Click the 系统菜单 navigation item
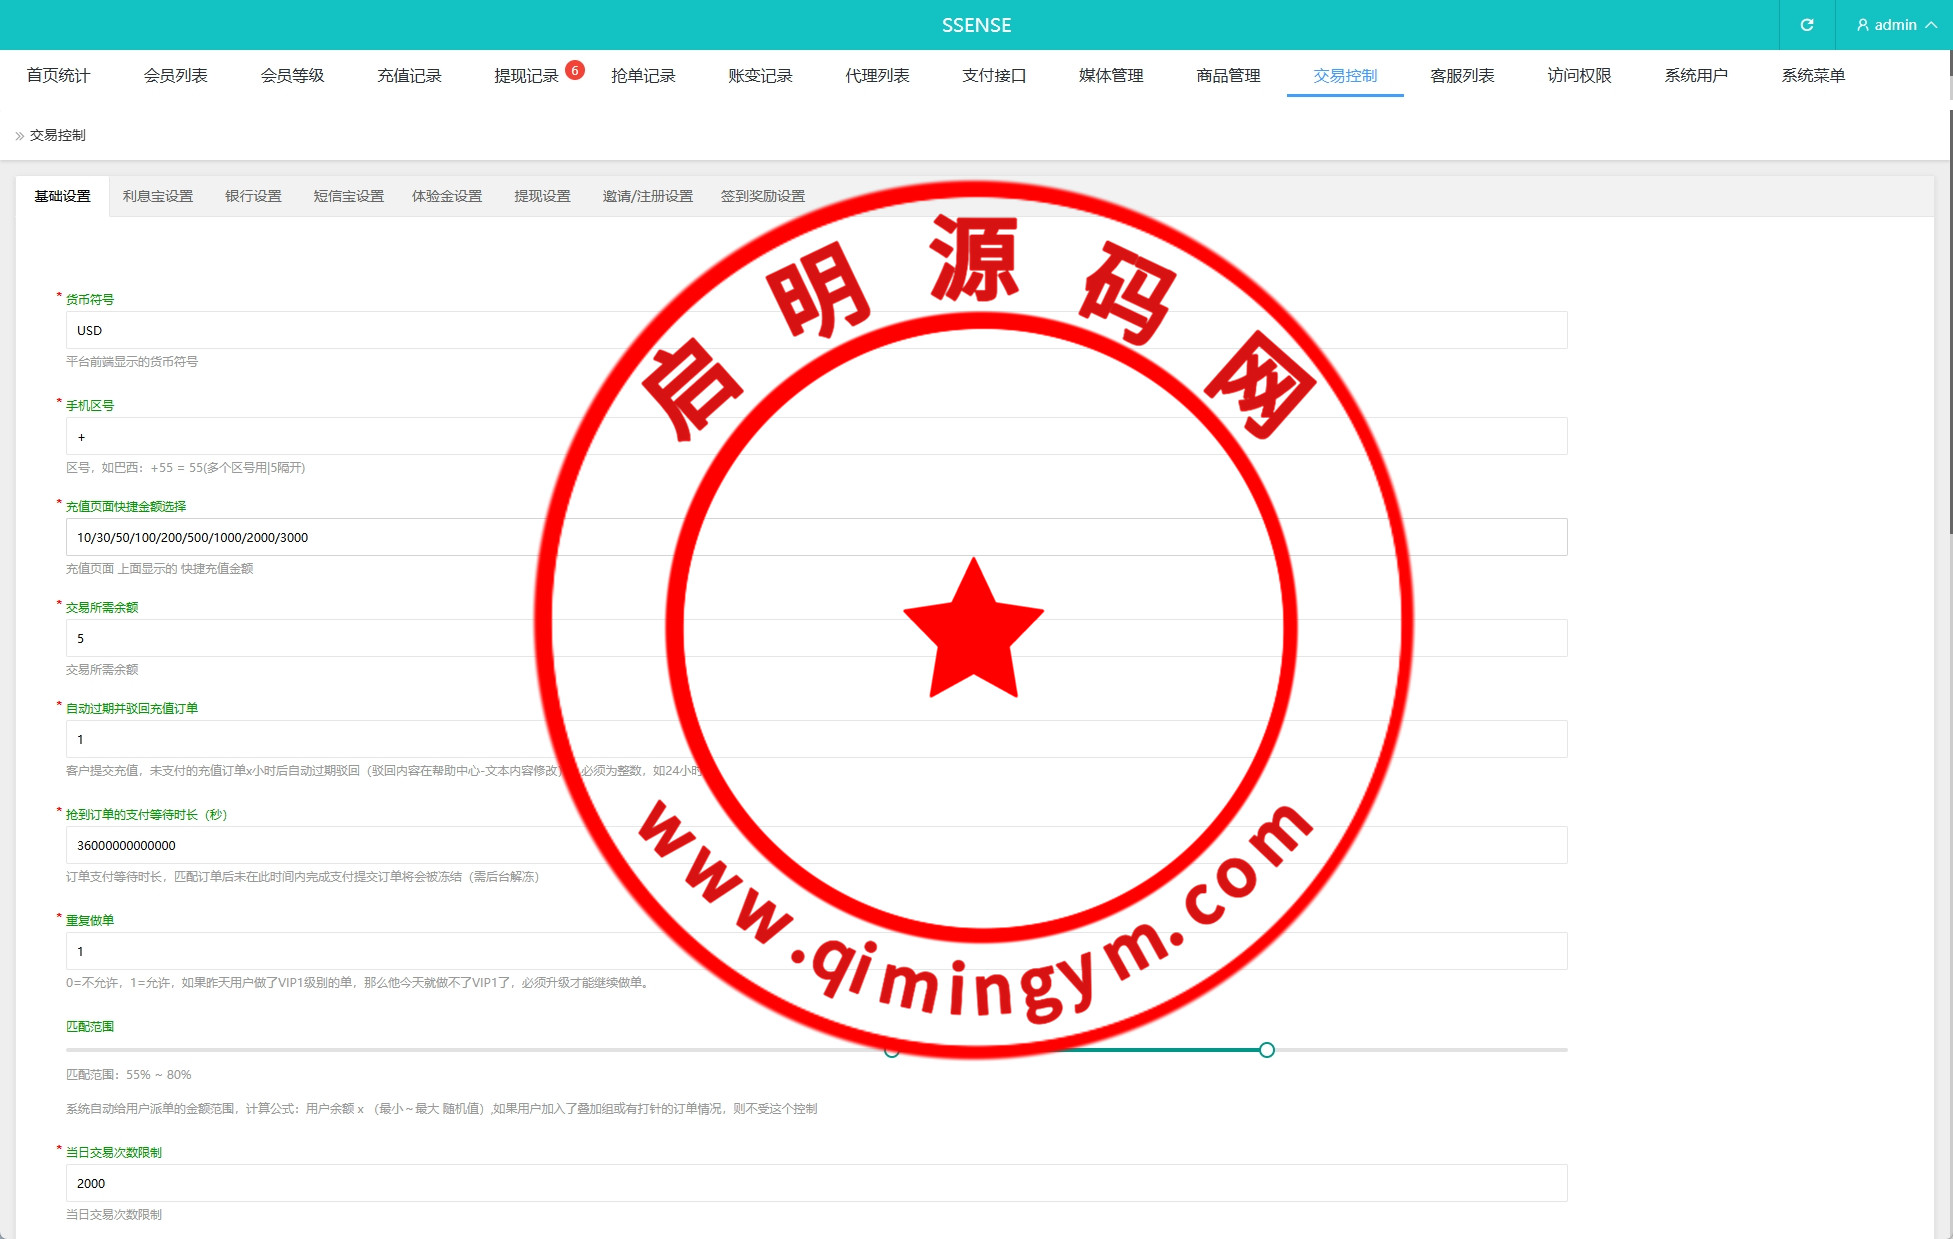The image size is (1953, 1239). (x=1812, y=76)
